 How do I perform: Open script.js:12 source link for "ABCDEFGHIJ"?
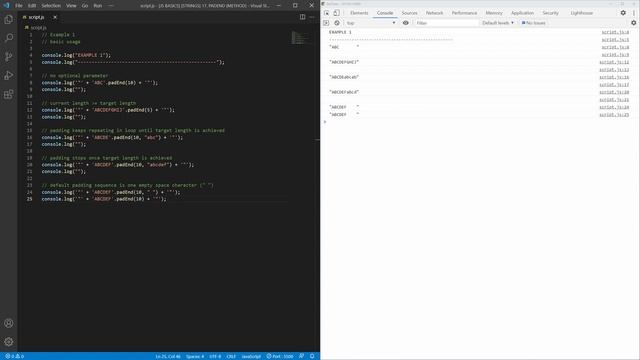[x=614, y=62]
